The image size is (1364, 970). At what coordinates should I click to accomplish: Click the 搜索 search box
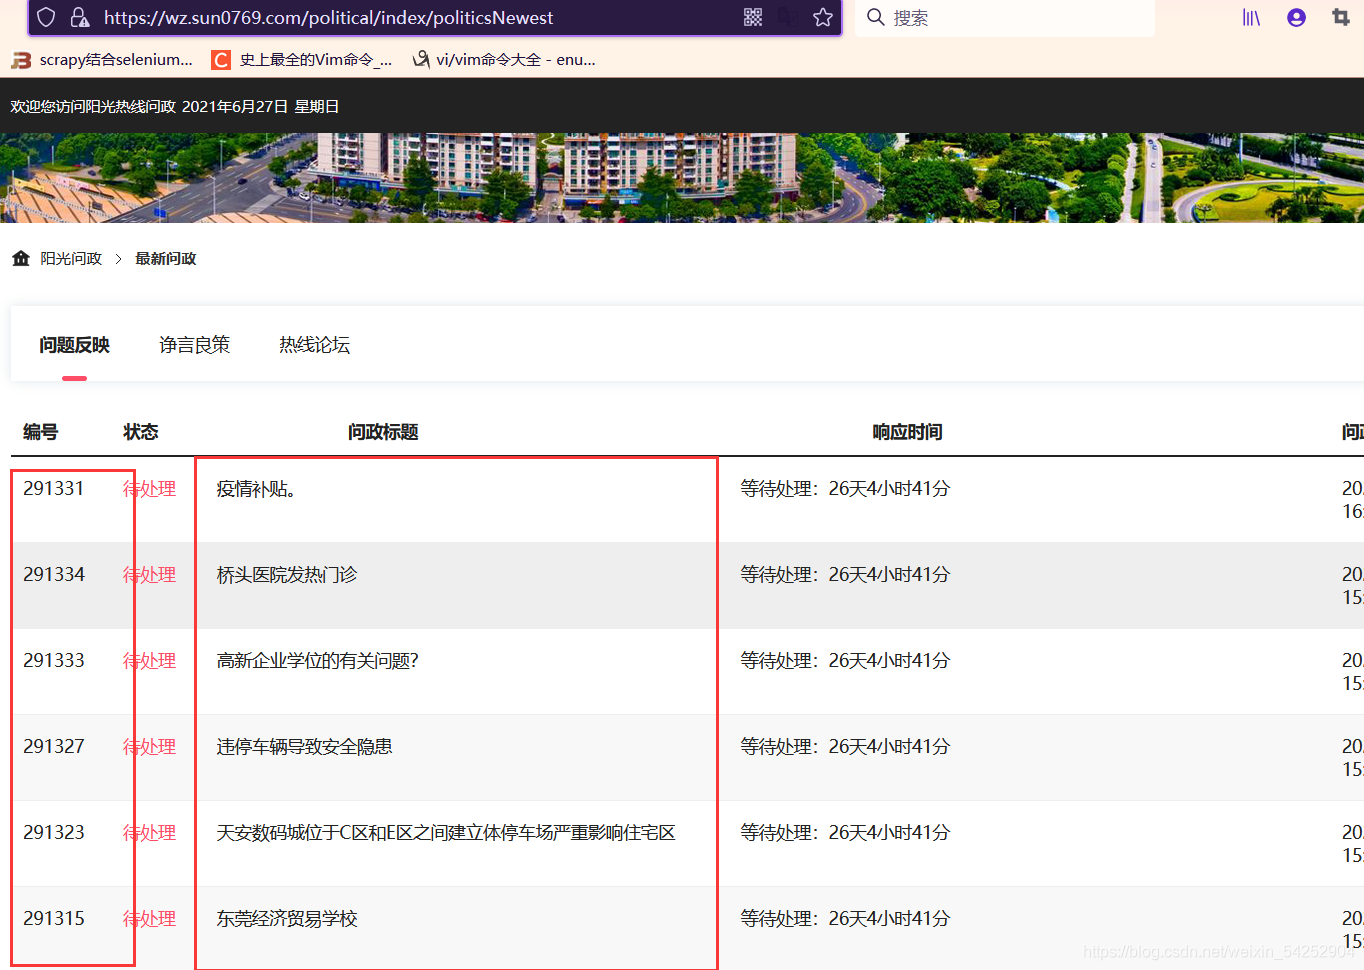pos(1005,17)
